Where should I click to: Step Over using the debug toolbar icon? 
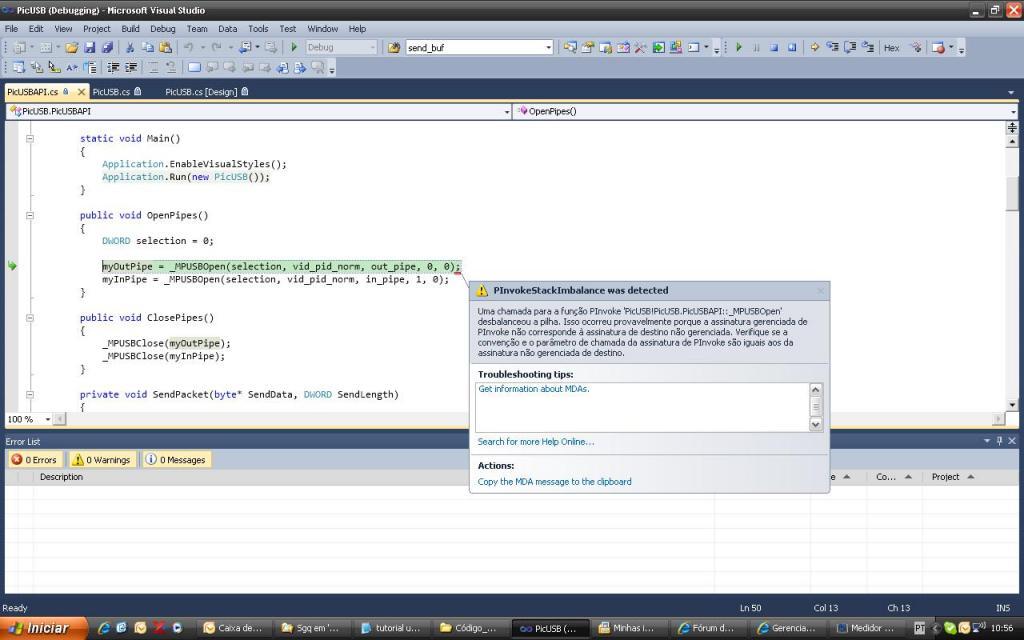click(x=850, y=47)
